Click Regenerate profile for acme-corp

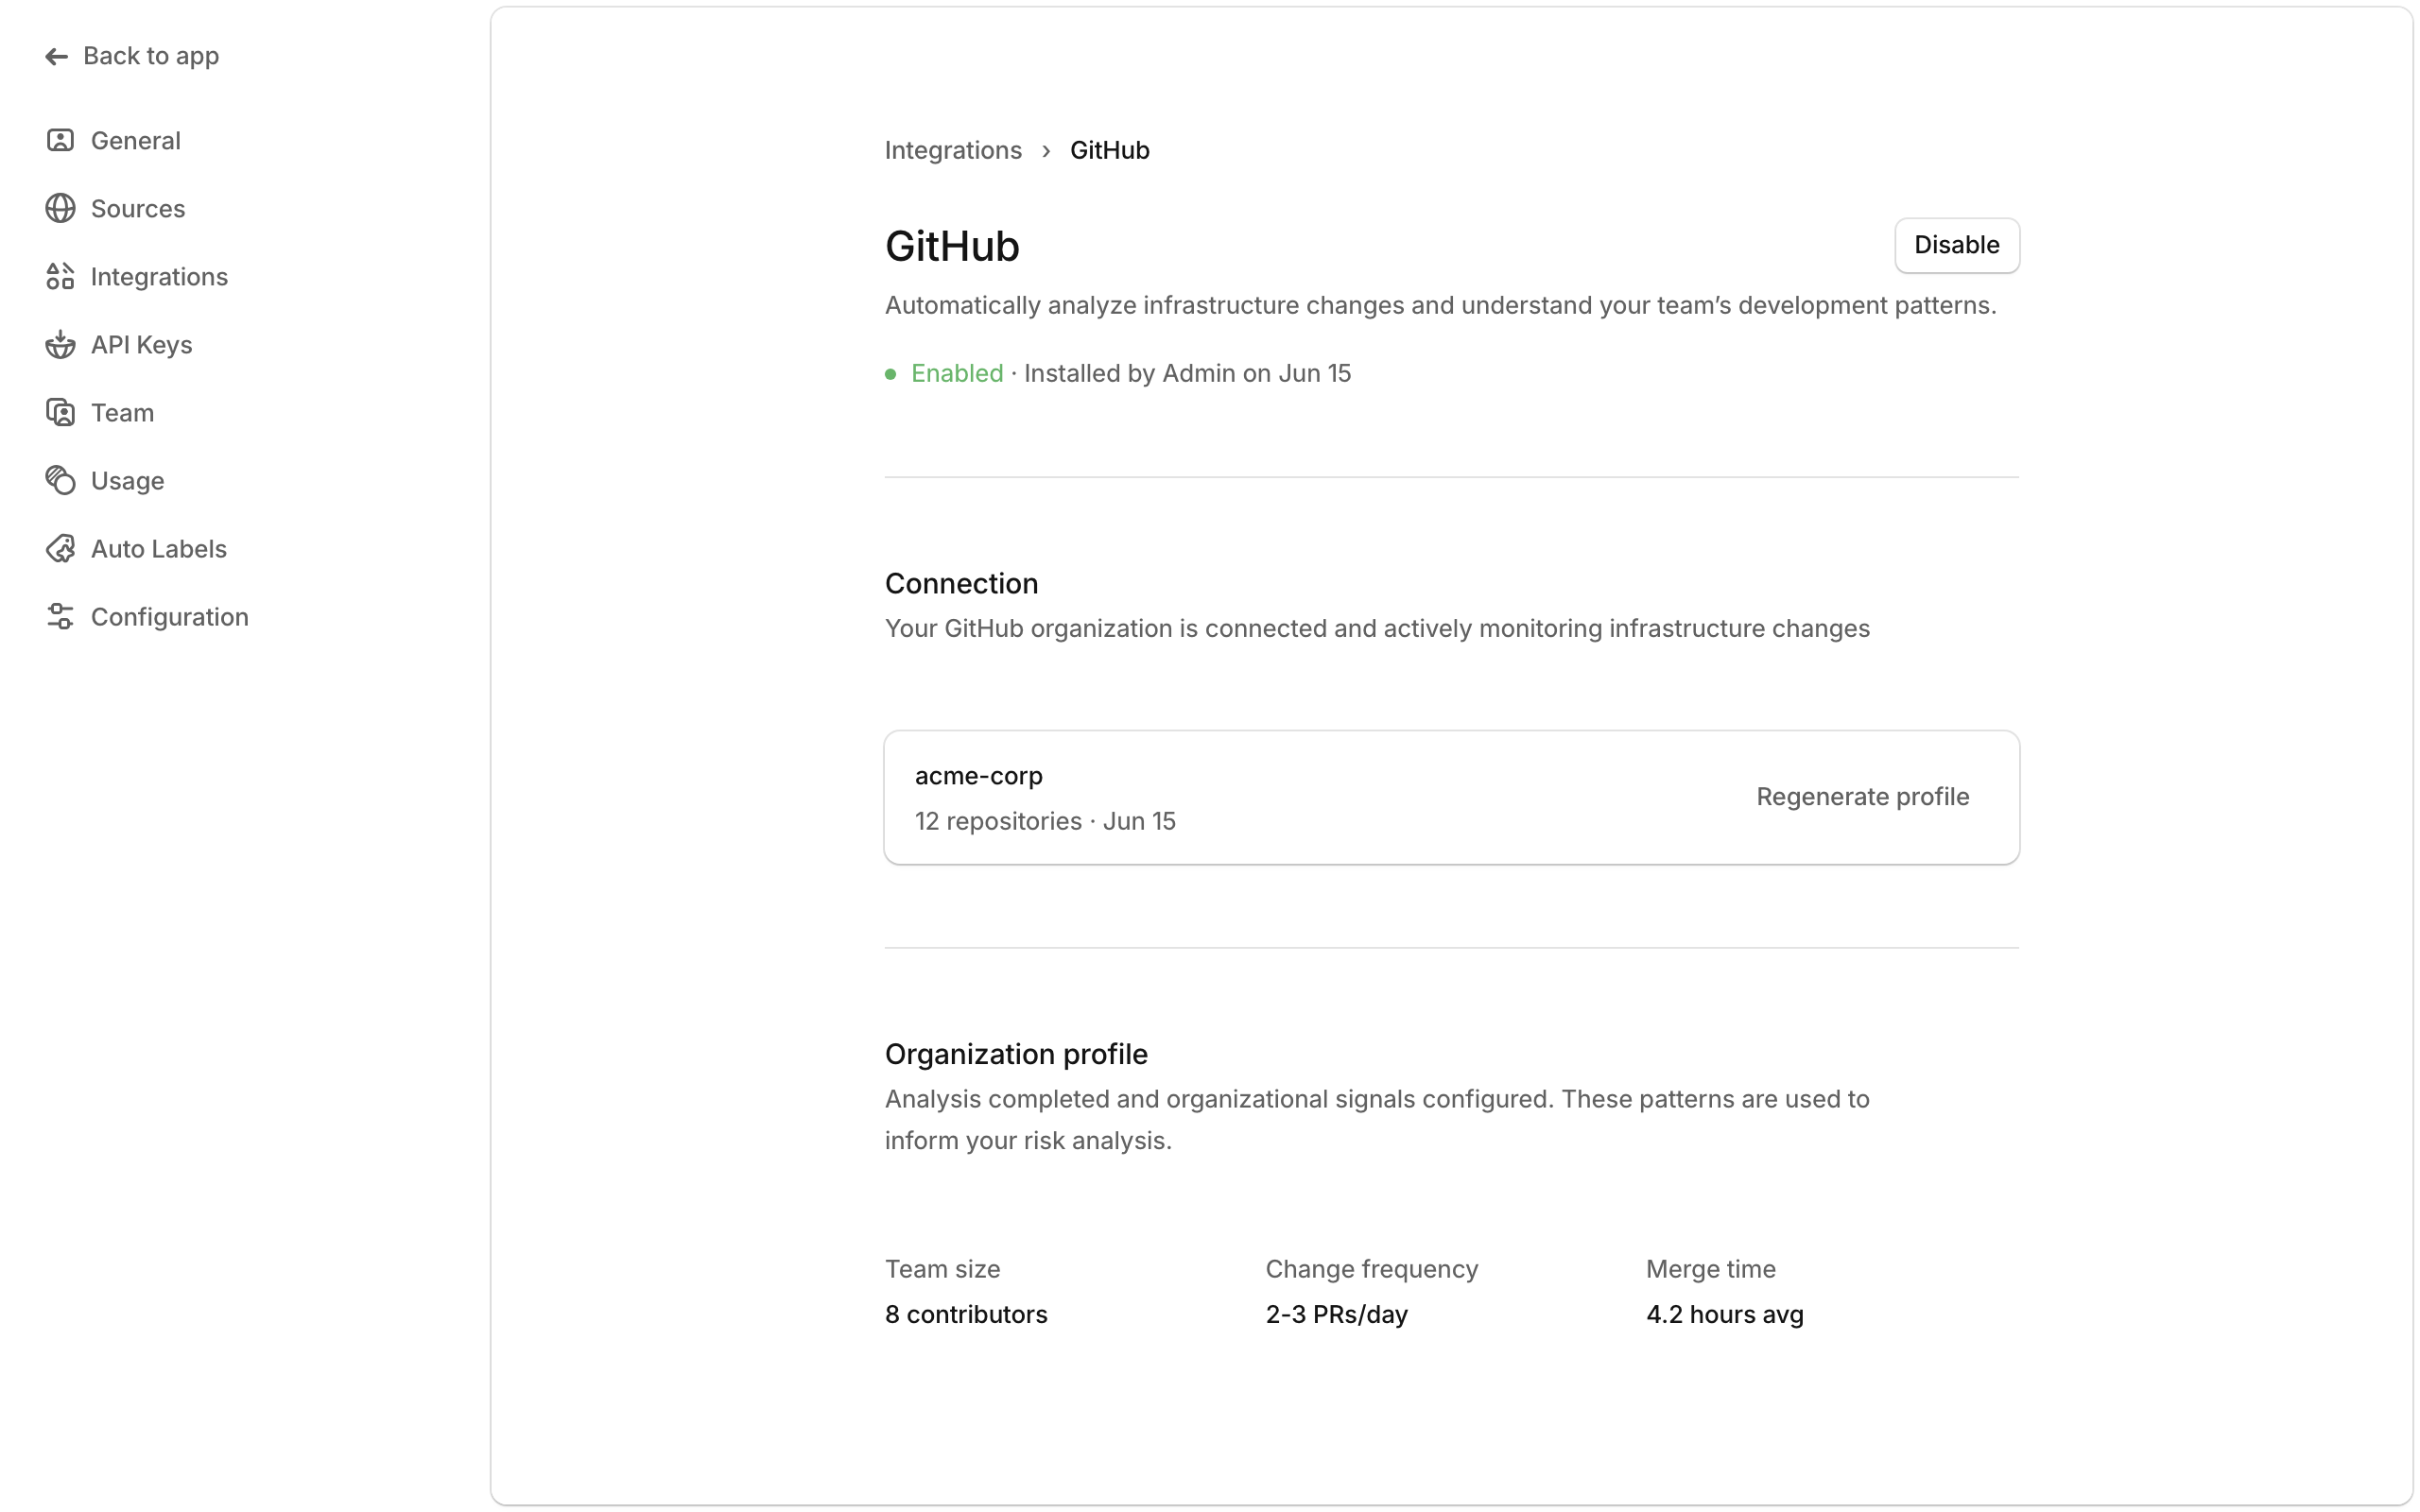coord(1862,796)
